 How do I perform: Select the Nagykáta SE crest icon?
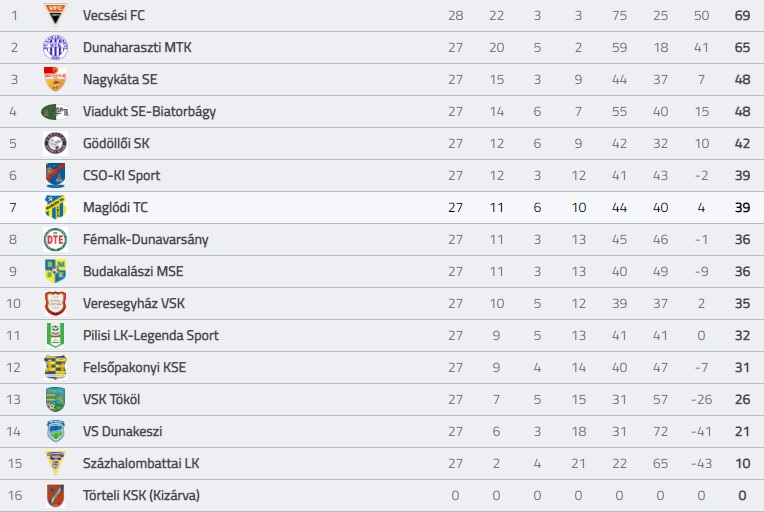point(55,79)
